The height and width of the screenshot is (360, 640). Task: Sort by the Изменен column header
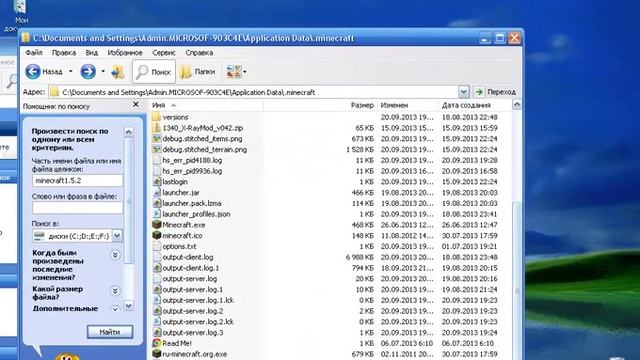[394, 105]
